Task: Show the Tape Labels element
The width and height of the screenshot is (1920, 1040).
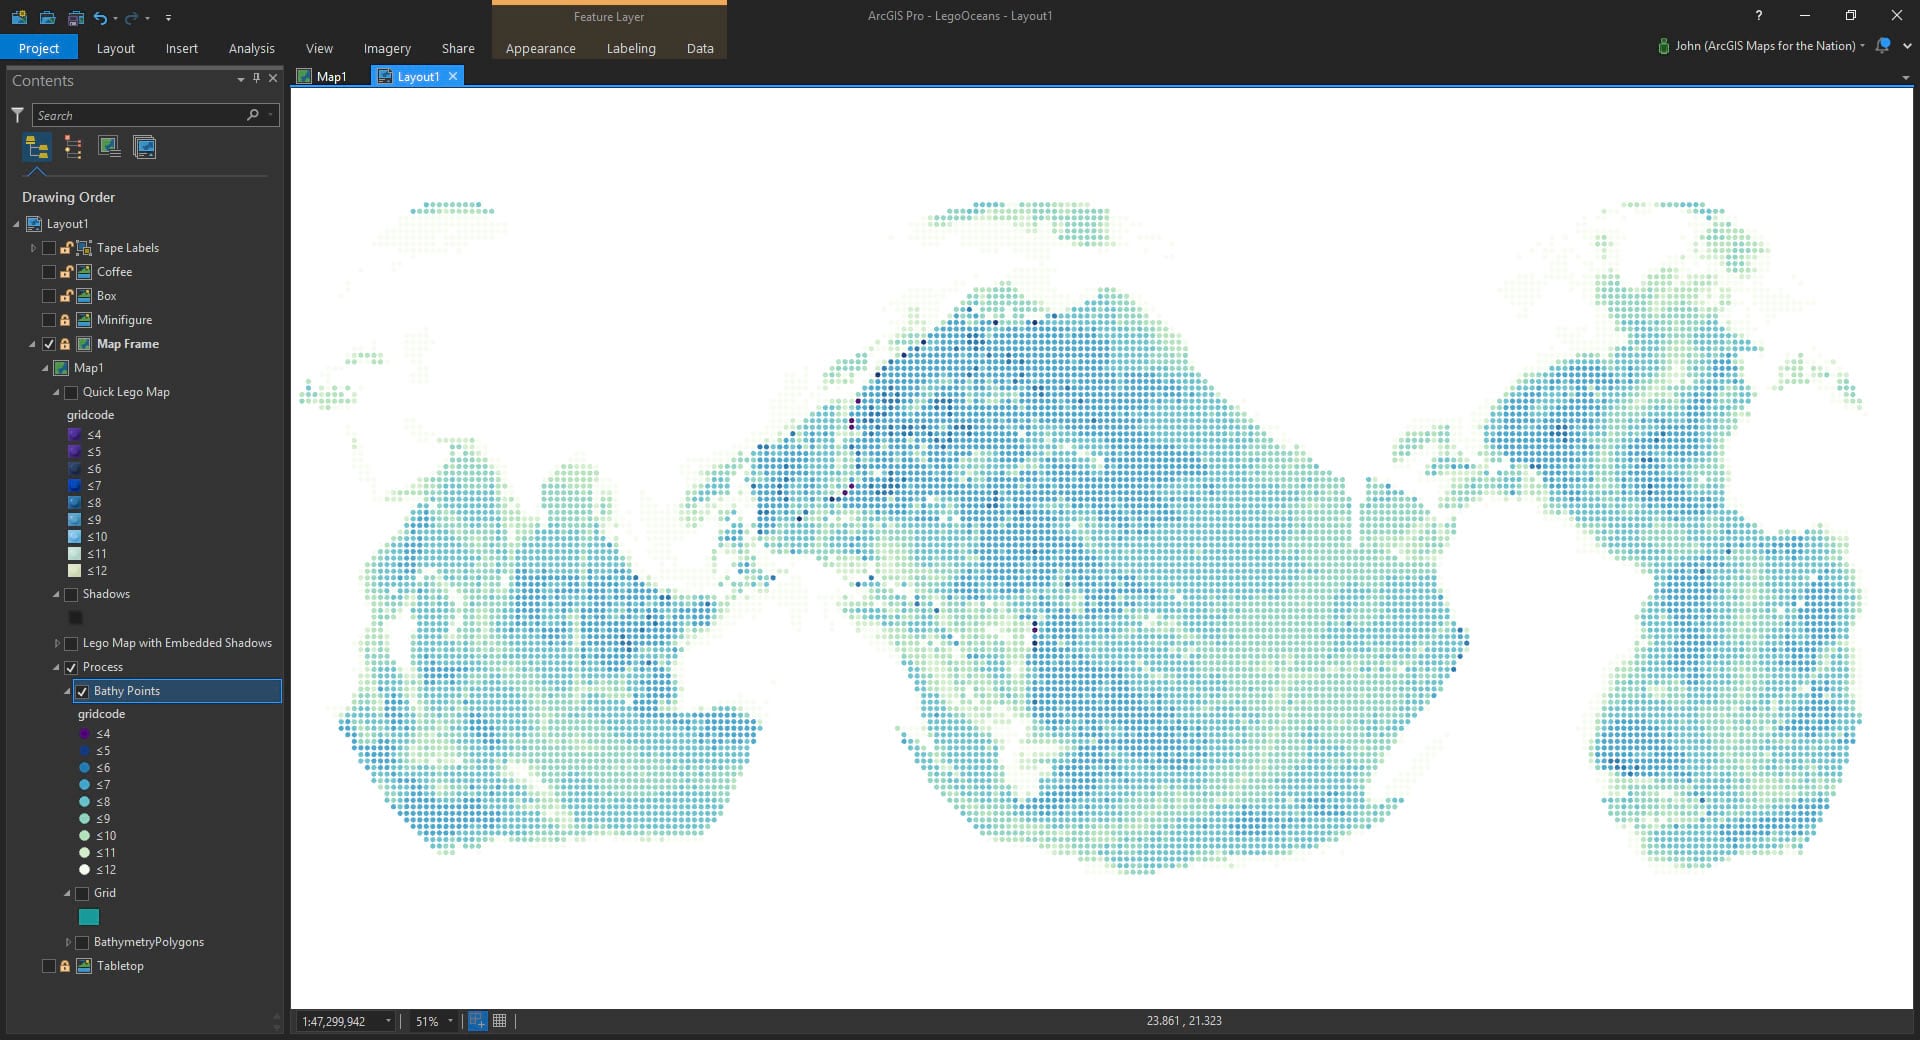Action: point(49,248)
